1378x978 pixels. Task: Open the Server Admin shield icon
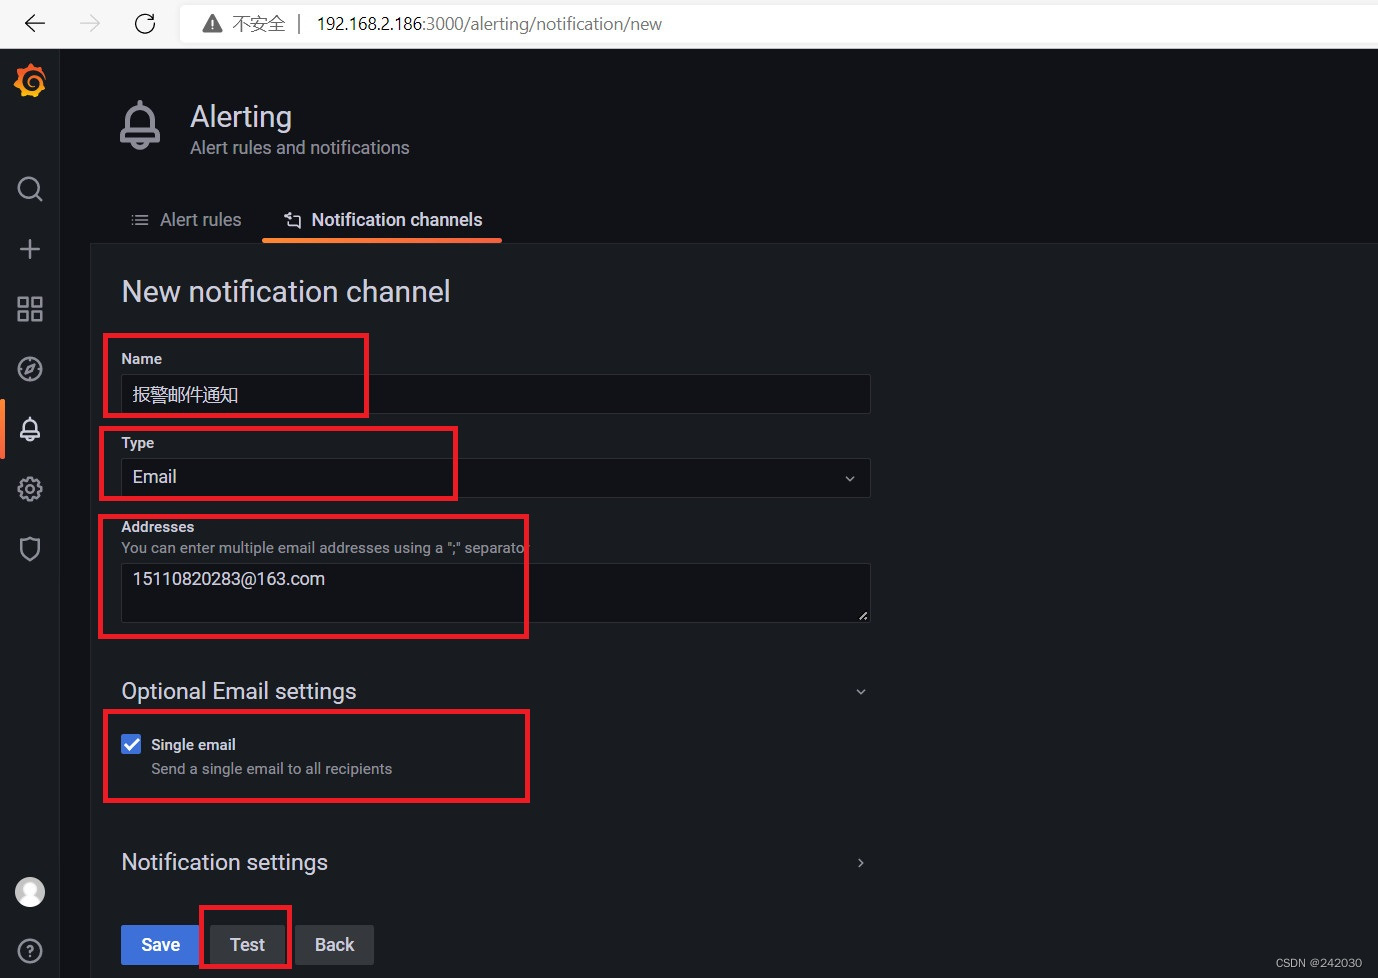click(30, 549)
